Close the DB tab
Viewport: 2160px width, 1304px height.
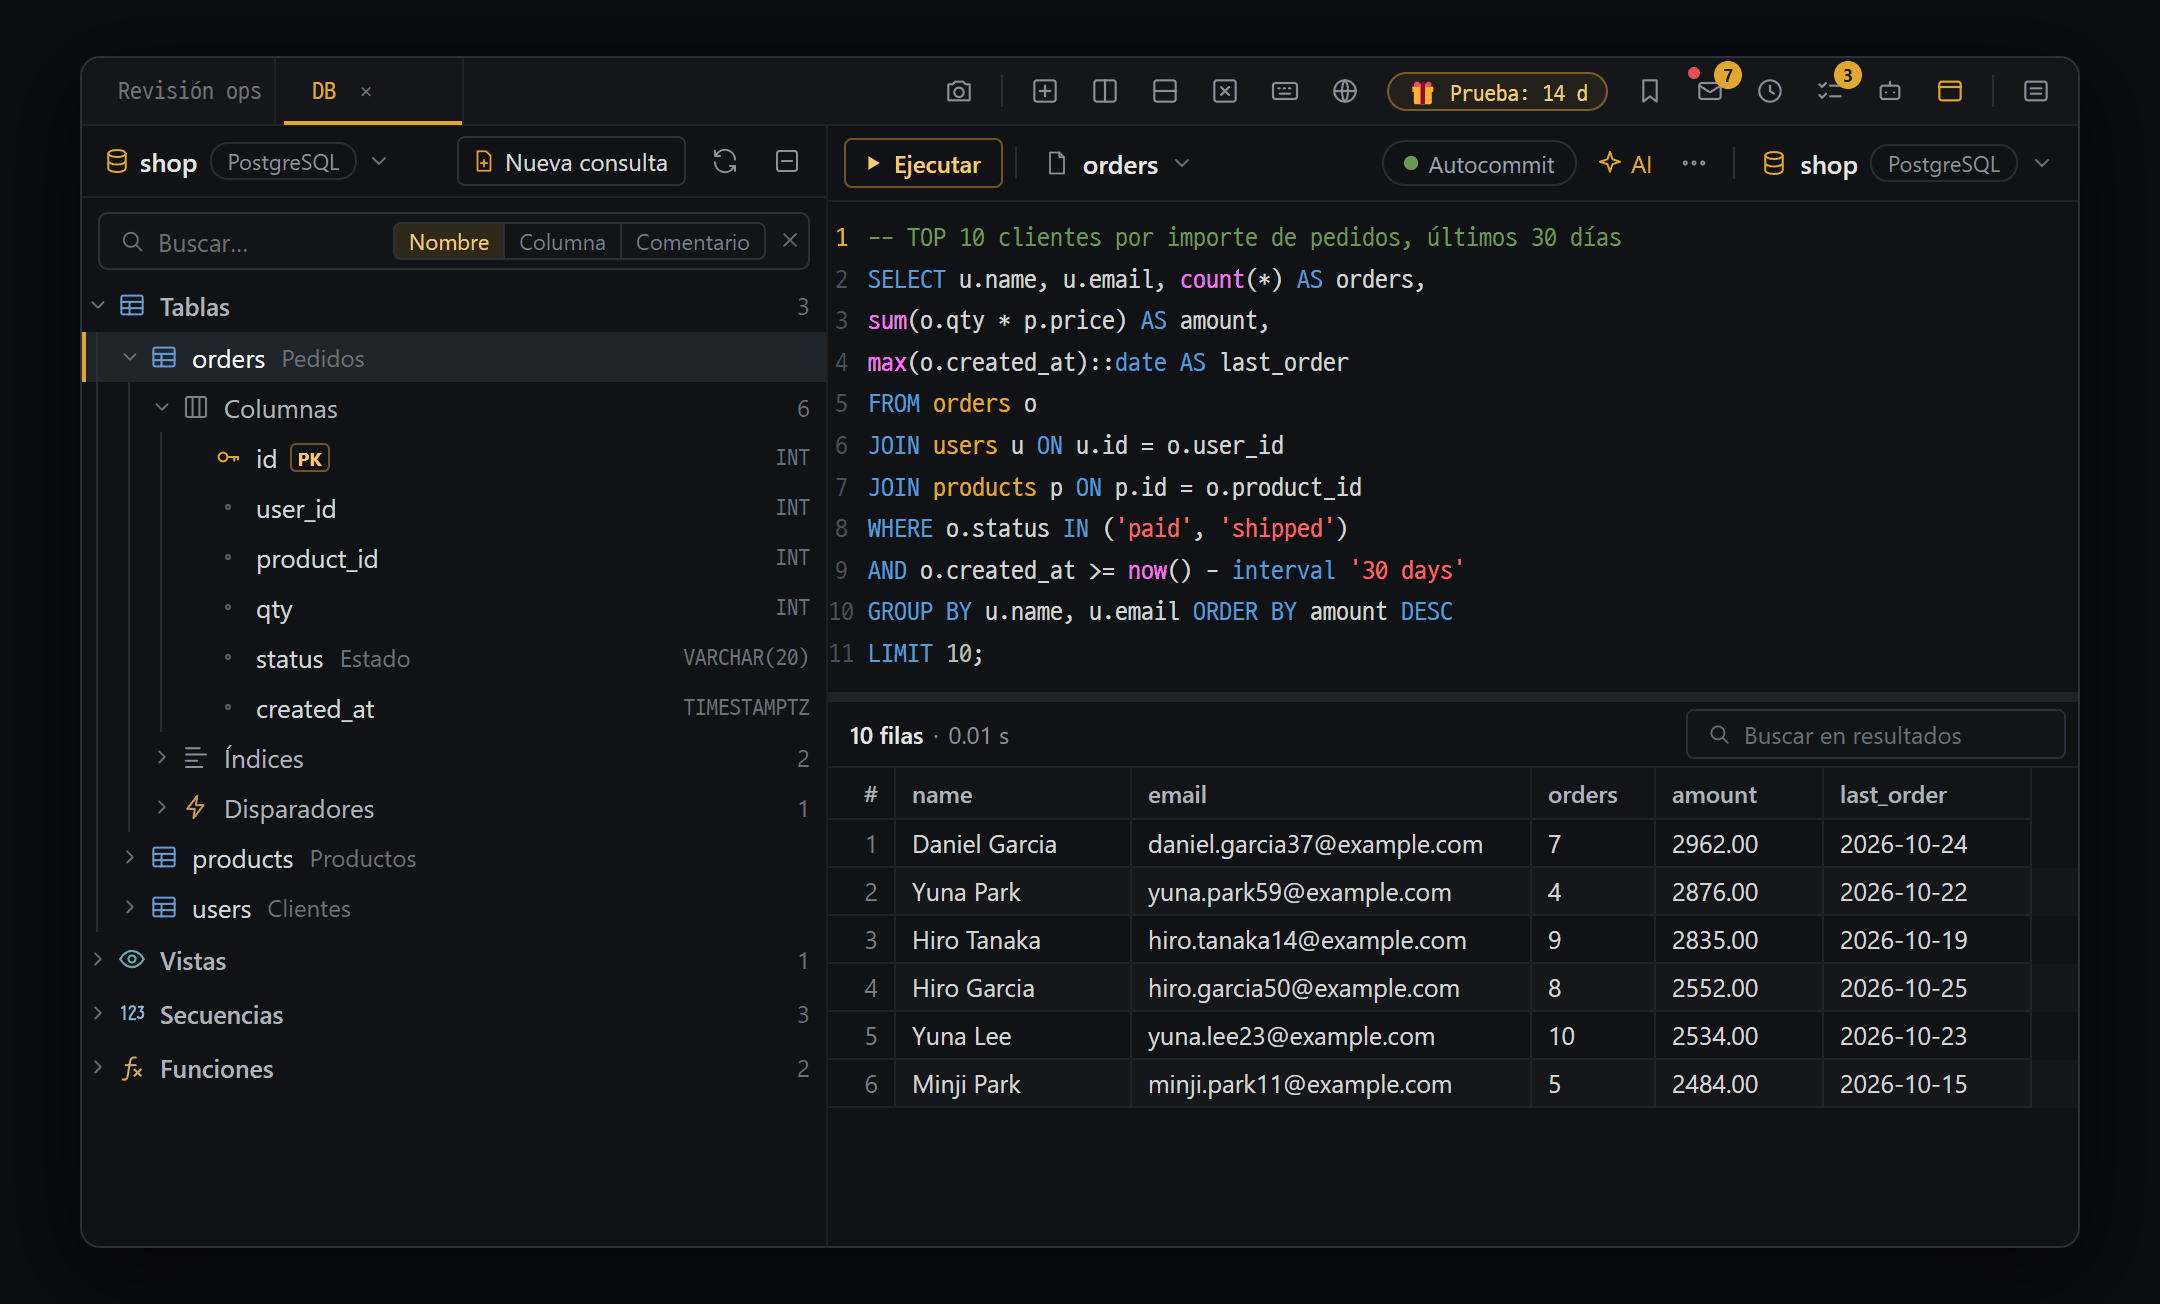coord(366,91)
